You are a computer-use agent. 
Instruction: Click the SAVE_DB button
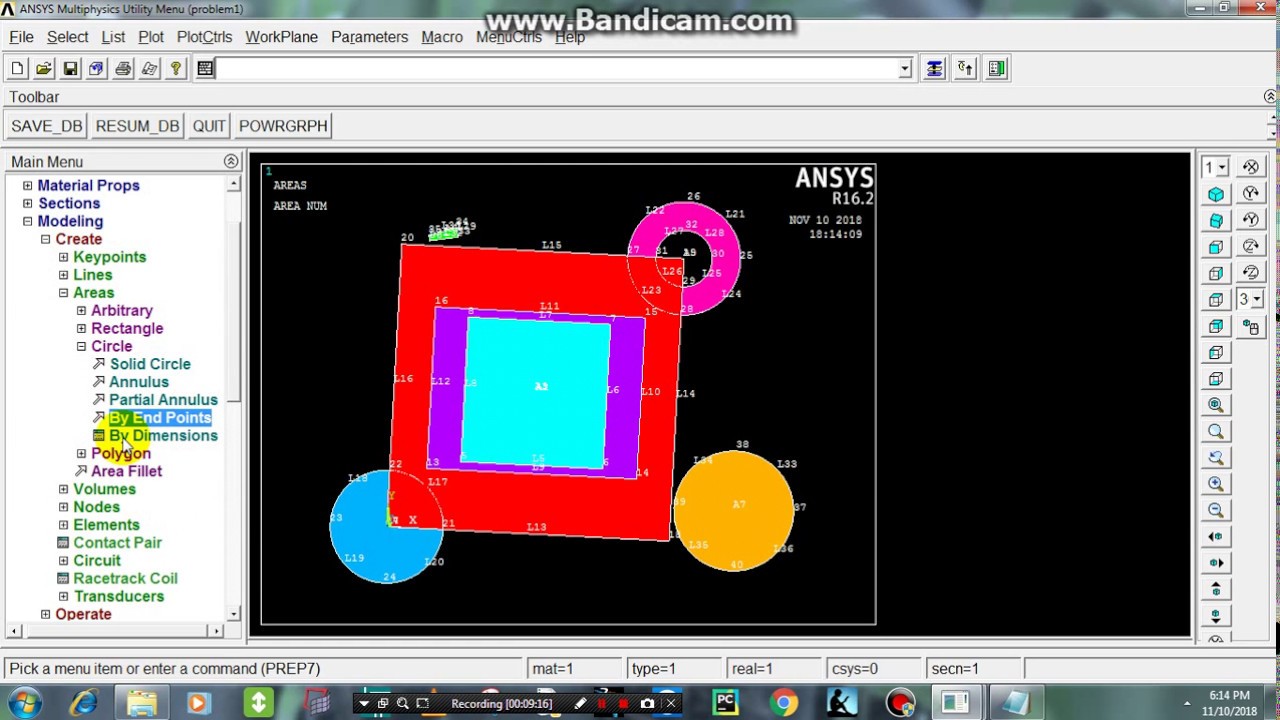(46, 126)
